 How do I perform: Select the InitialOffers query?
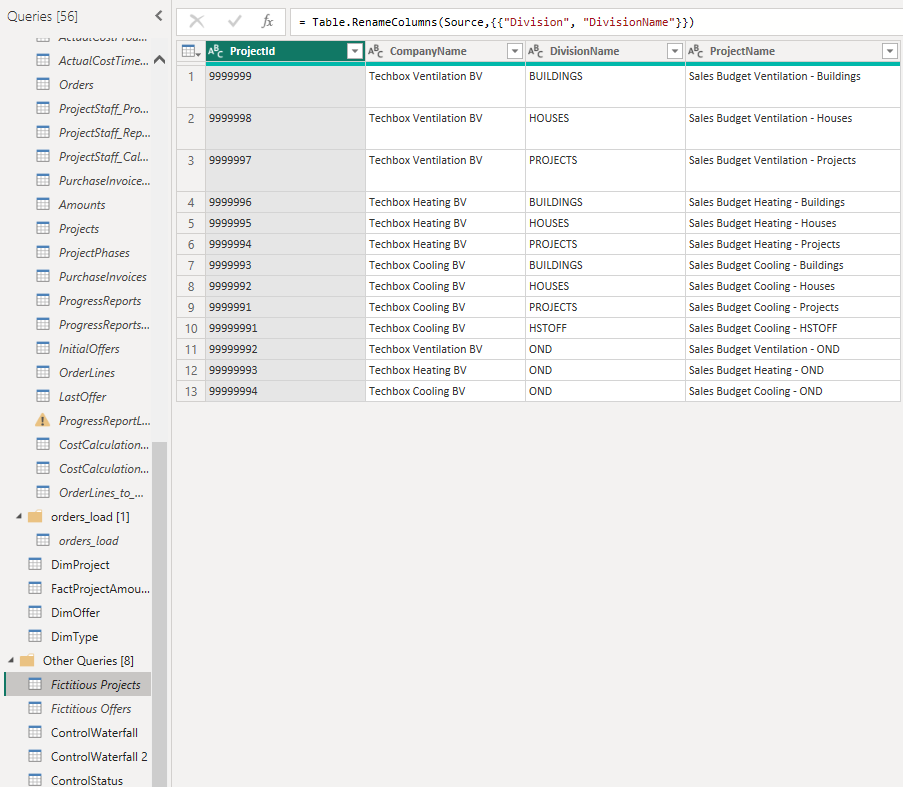[89, 348]
